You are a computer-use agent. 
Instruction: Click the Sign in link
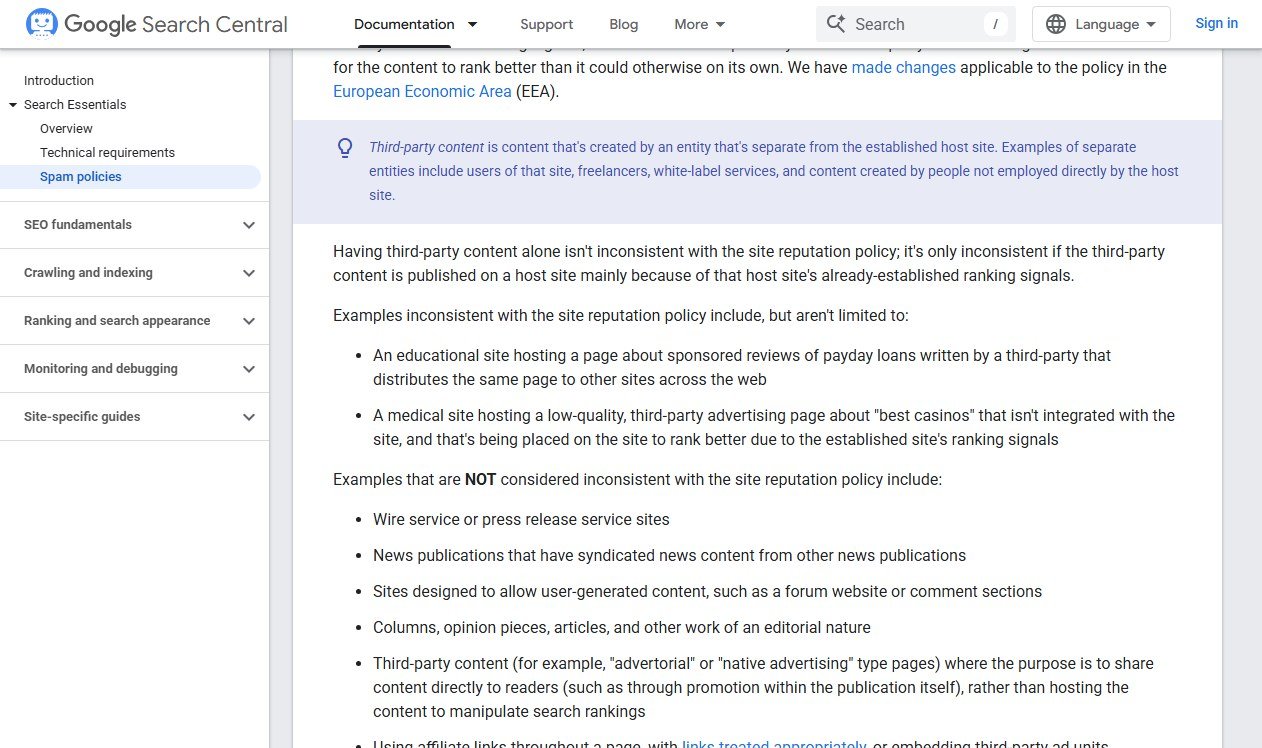(1216, 23)
